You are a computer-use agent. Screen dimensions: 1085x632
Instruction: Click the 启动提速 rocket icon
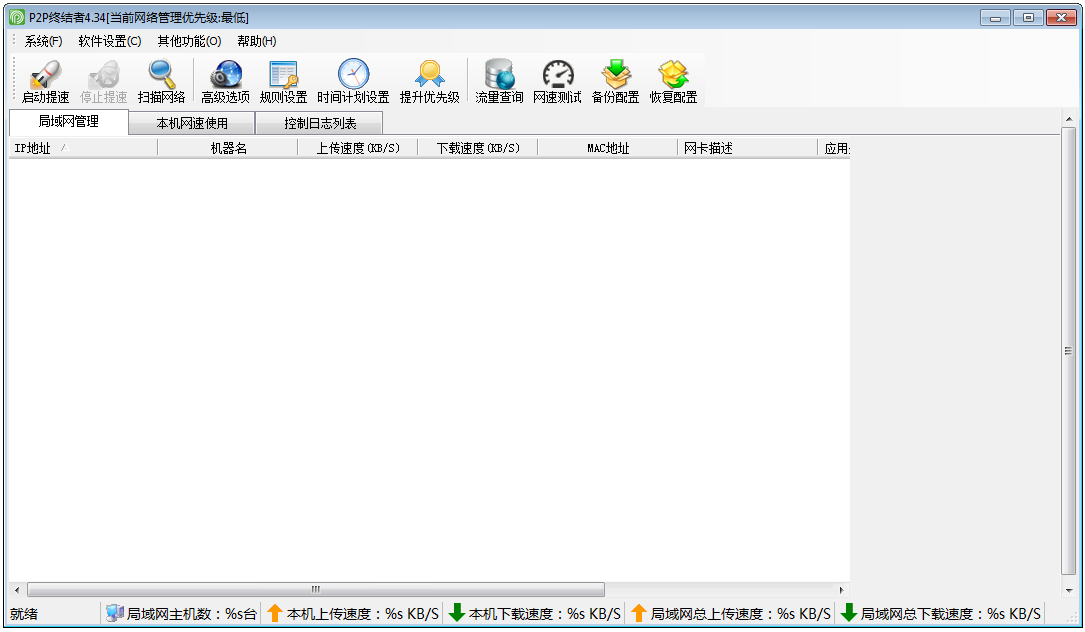coord(46,74)
